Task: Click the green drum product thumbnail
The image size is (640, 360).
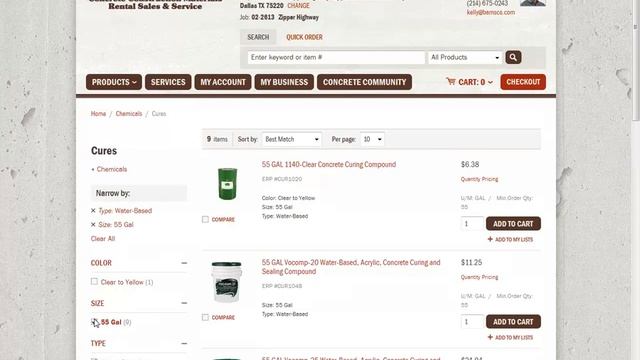Action: point(227,184)
